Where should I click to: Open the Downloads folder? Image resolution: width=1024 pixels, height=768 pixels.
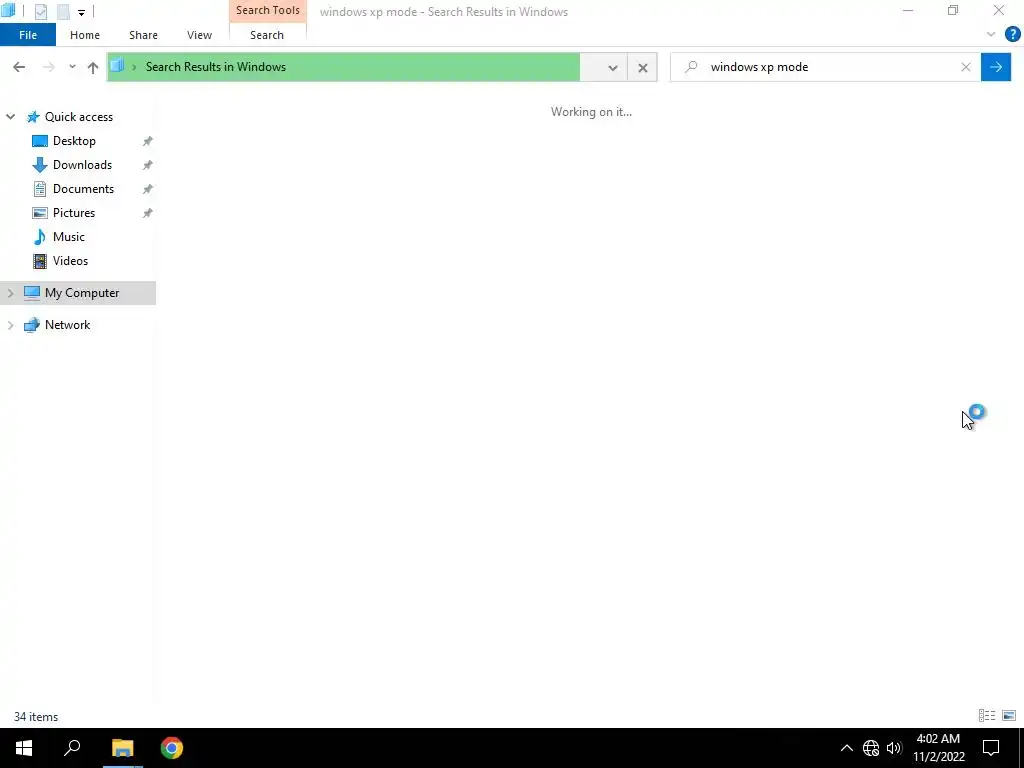pos(82,165)
